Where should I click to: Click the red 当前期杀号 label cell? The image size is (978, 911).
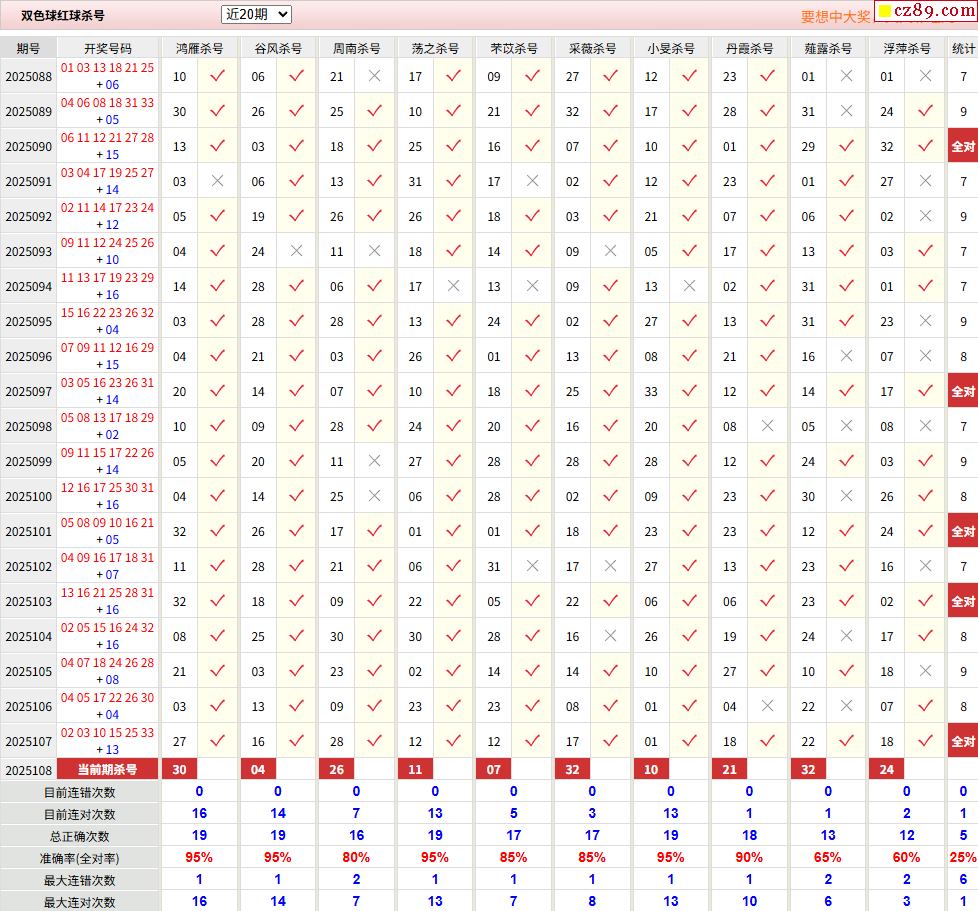click(x=108, y=769)
